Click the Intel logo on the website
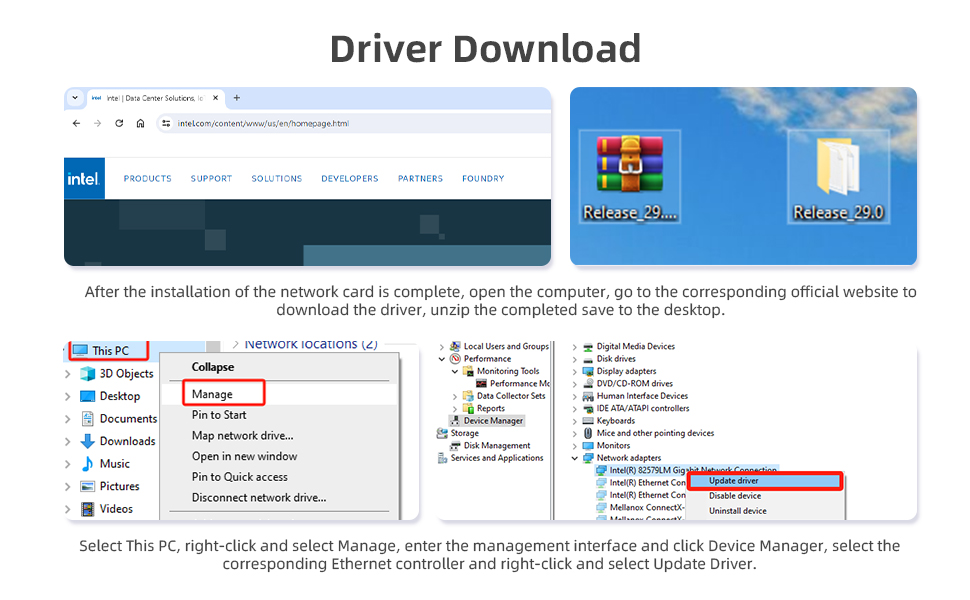This screenshot has height=600, width=970. [x=83, y=179]
